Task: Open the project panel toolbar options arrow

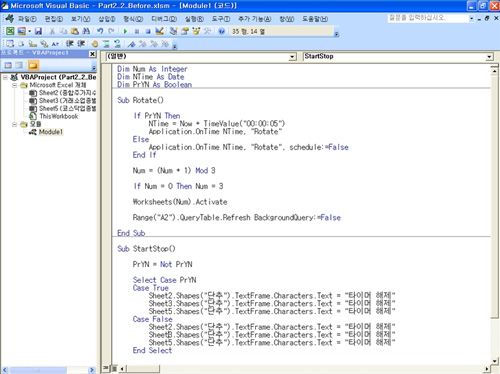Action: 94,68
